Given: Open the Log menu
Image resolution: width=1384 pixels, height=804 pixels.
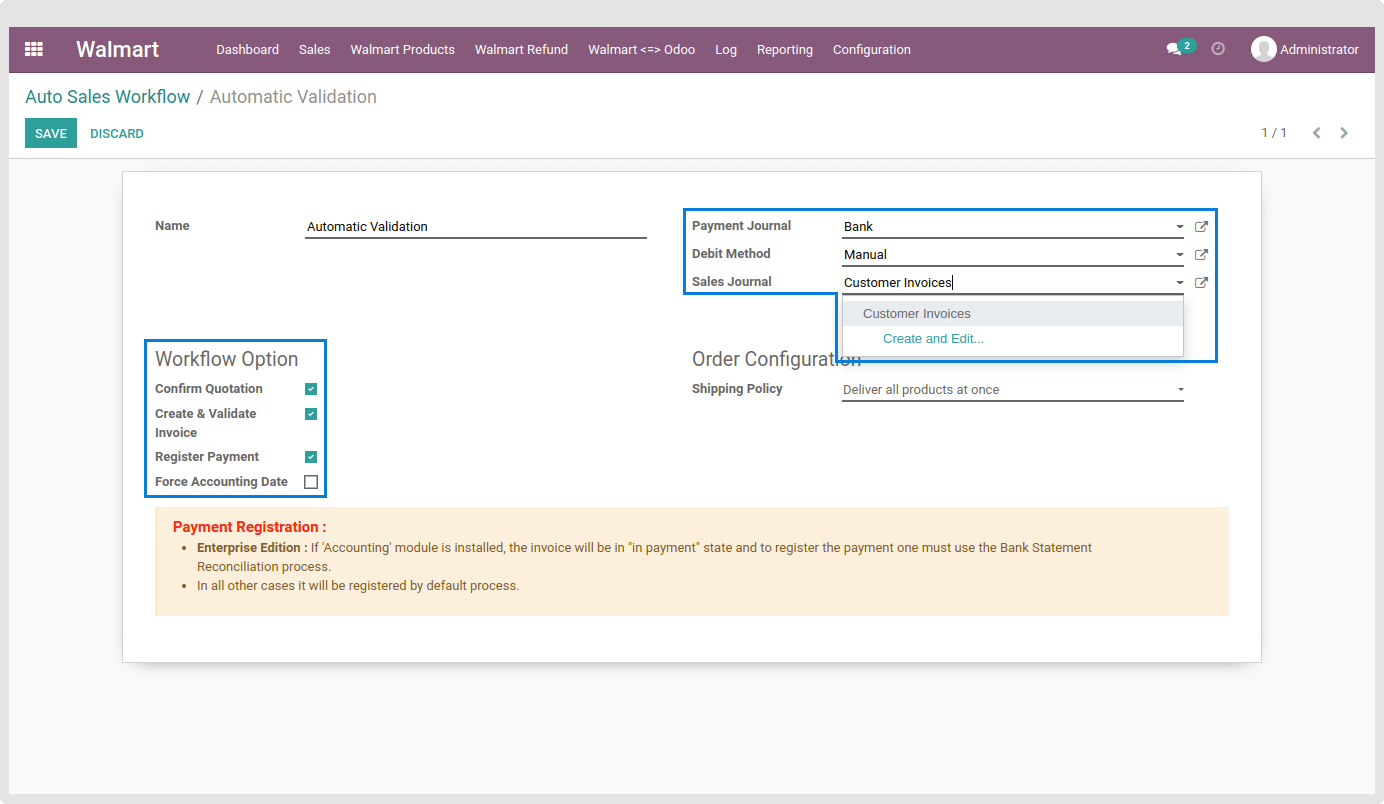Looking at the screenshot, I should pos(726,49).
